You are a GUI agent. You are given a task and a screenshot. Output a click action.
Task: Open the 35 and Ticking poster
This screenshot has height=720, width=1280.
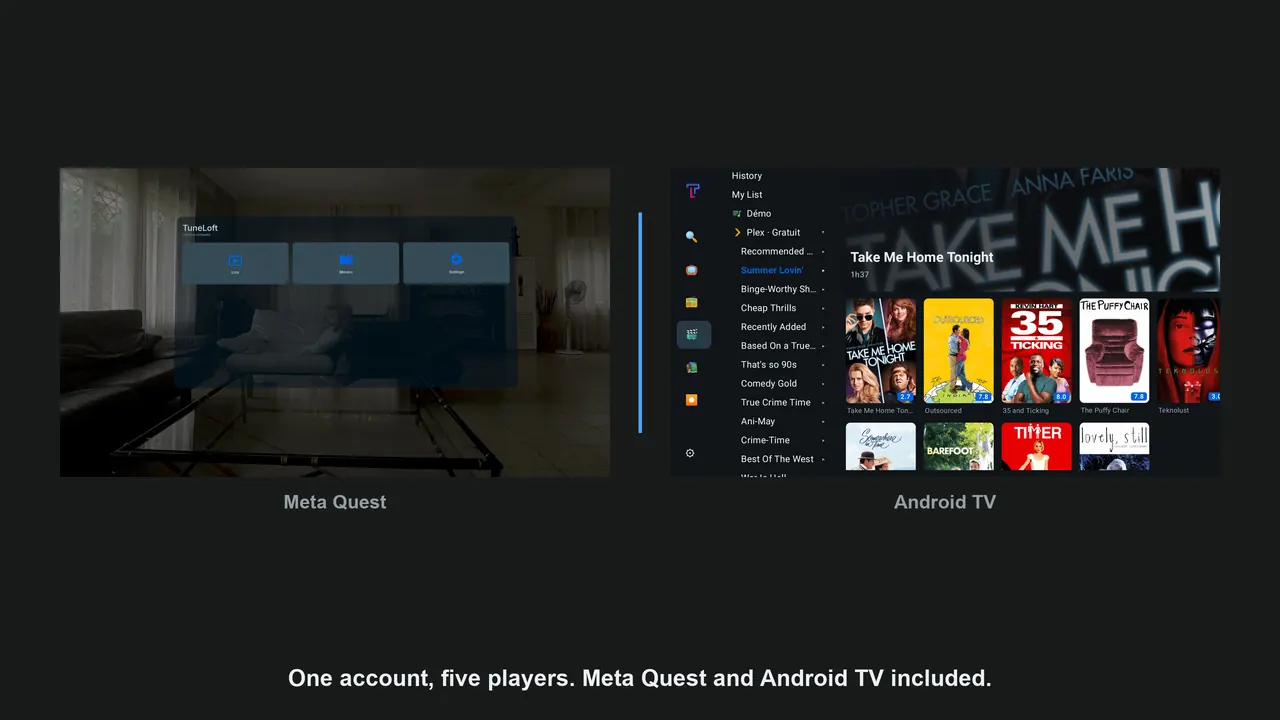(x=1037, y=351)
